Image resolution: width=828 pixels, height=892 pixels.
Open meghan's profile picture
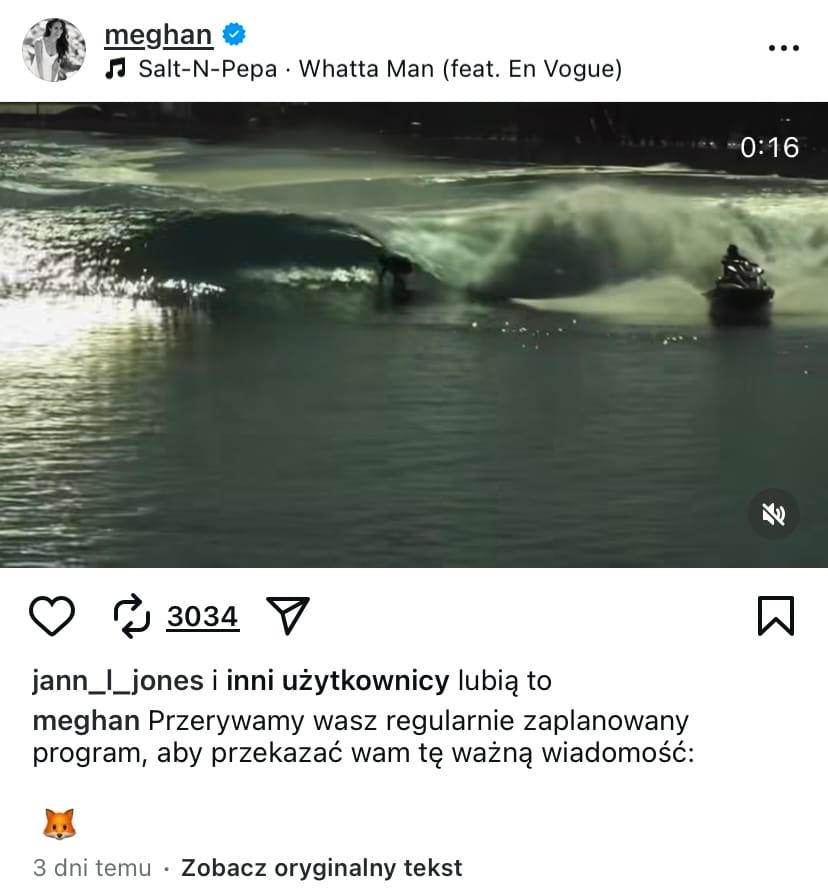pyautogui.click(x=54, y=50)
